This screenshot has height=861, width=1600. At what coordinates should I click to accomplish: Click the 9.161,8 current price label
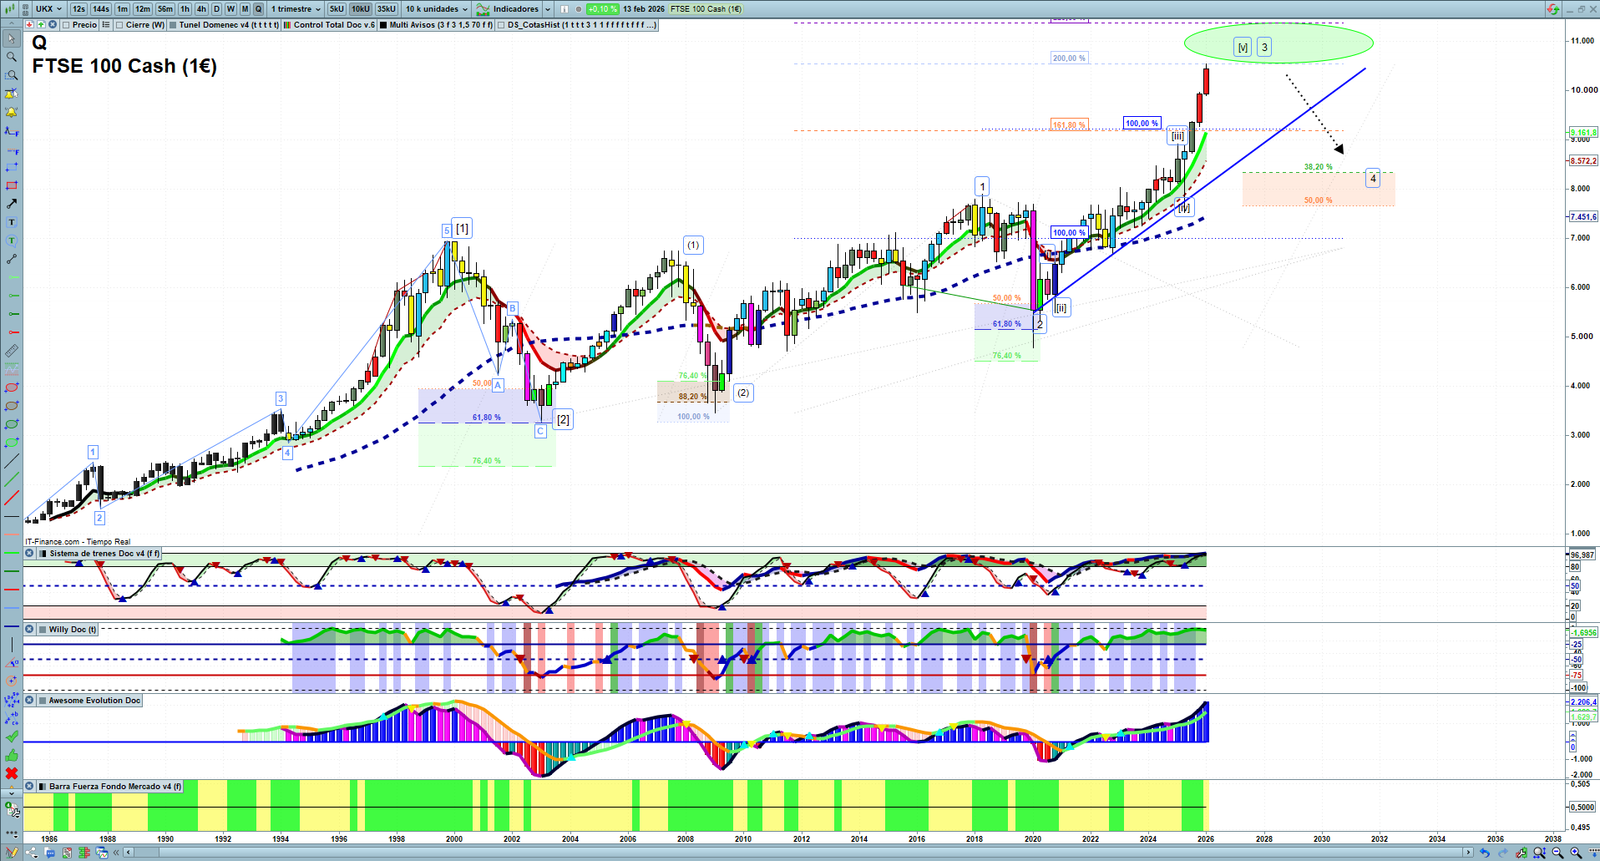tap(1584, 132)
